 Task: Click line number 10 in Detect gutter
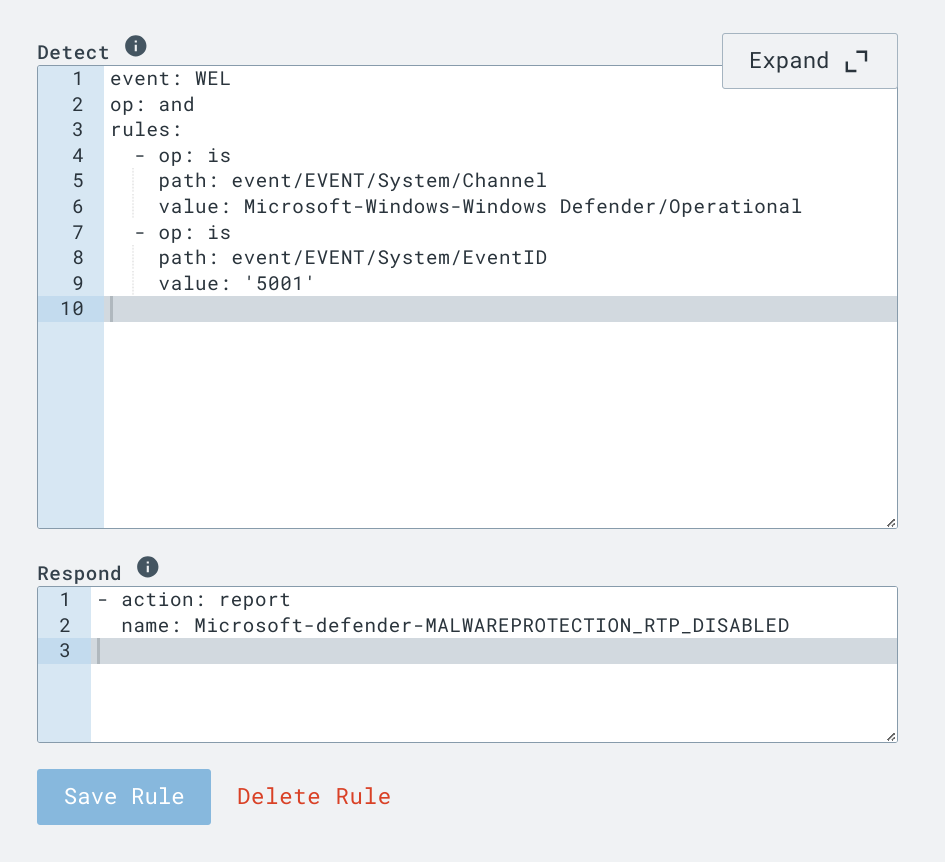[x=71, y=309]
